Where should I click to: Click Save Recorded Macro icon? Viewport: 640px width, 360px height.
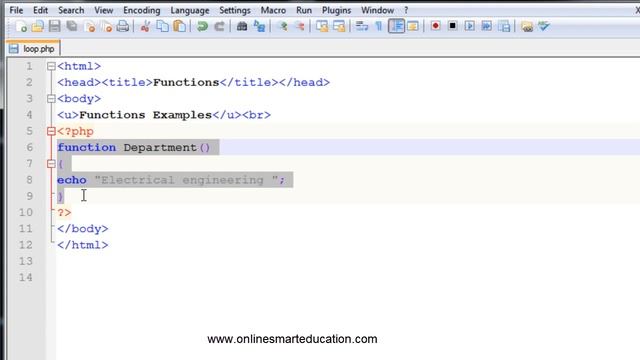pos(504,27)
